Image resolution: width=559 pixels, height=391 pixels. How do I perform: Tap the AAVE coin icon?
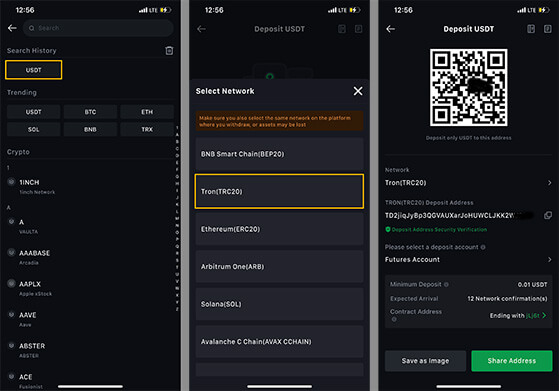click(x=11, y=314)
